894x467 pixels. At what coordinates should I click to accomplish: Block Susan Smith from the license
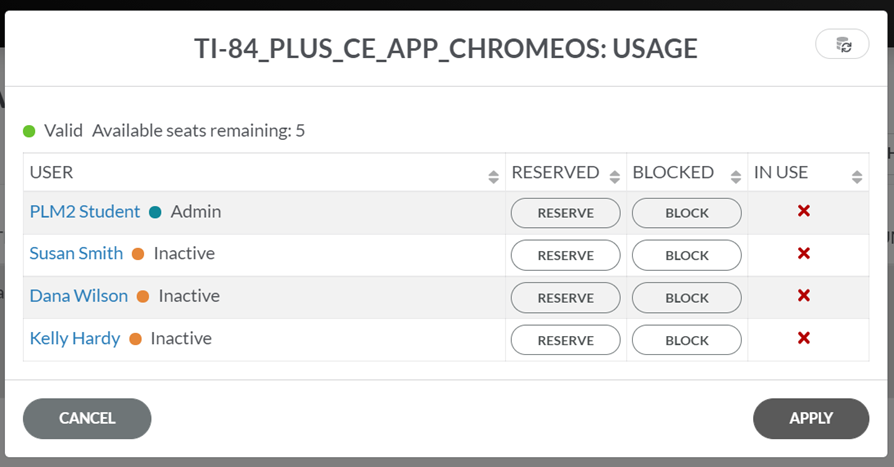687,255
